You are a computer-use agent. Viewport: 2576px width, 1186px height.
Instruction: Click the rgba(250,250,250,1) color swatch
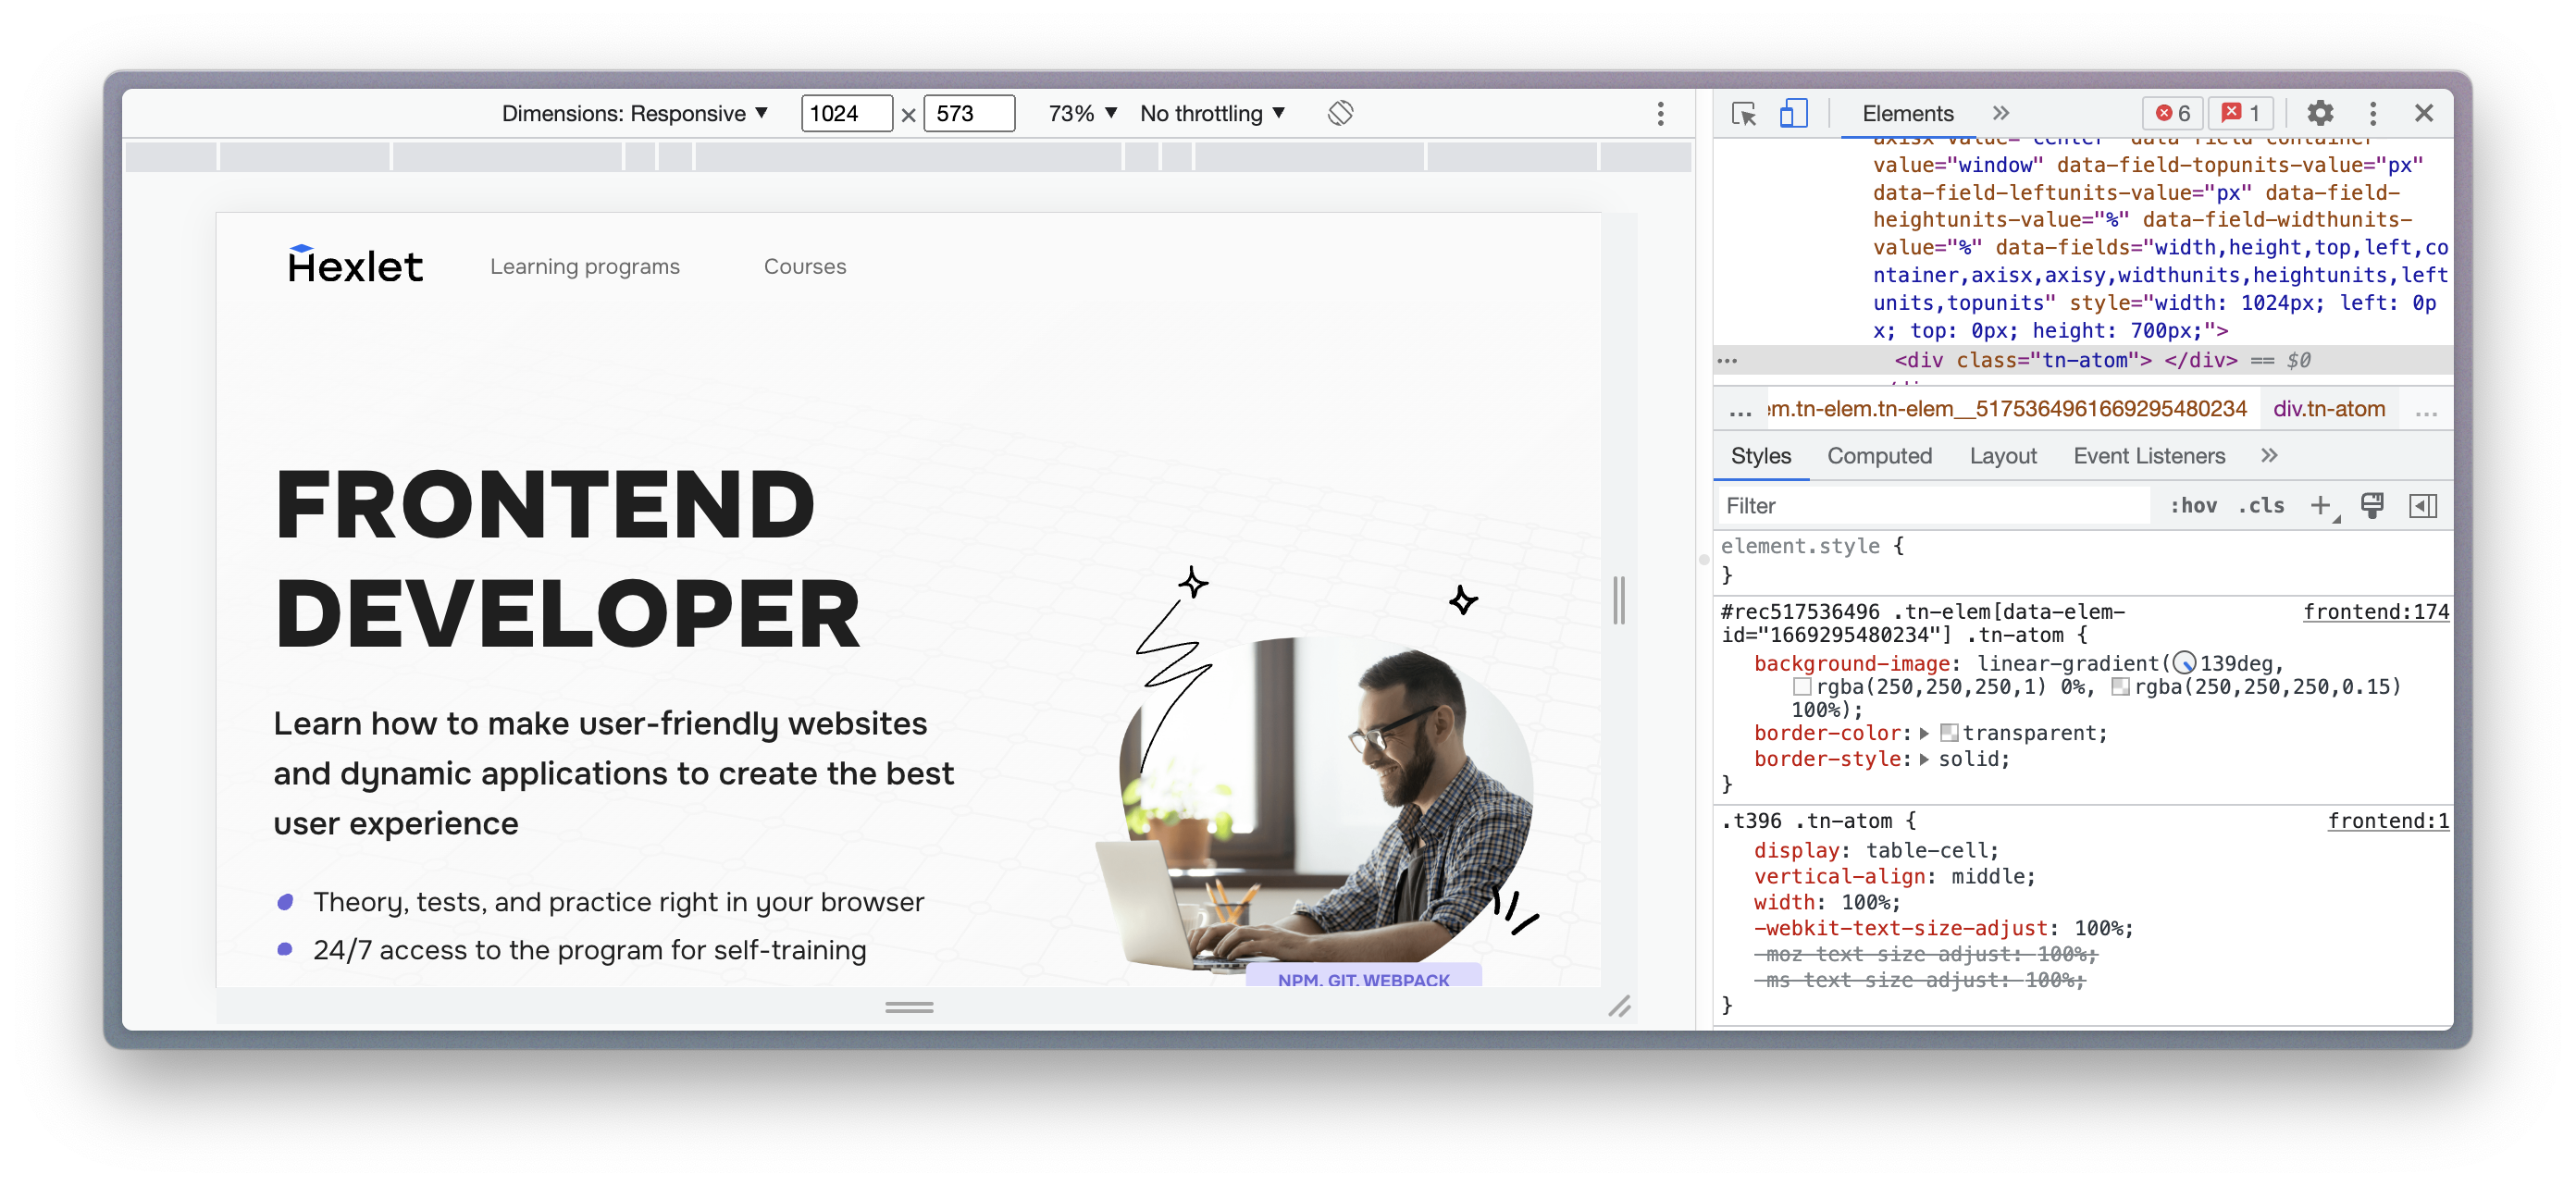[x=1802, y=687]
